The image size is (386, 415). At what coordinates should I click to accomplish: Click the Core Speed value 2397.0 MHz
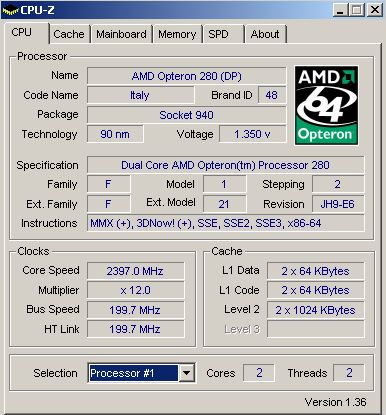[135, 271]
